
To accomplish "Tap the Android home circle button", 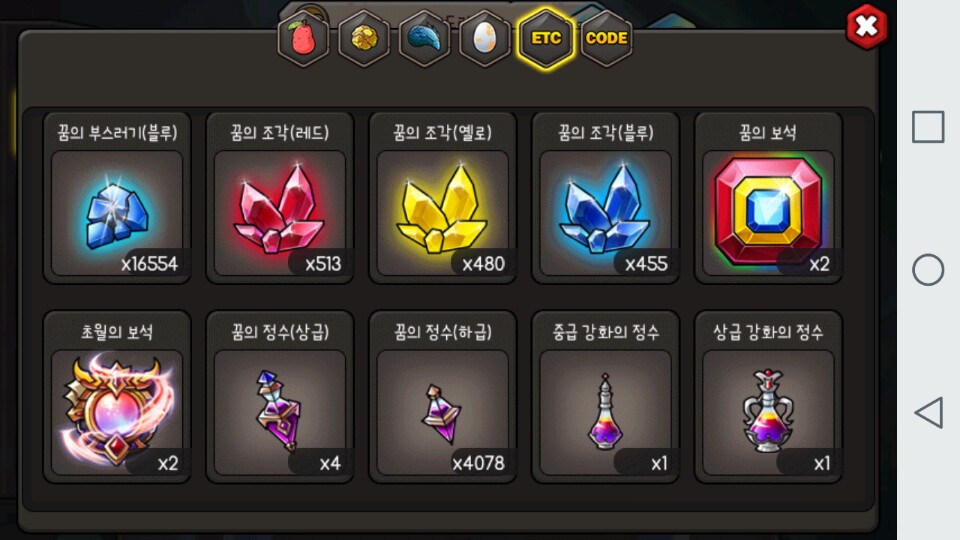I will (928, 269).
